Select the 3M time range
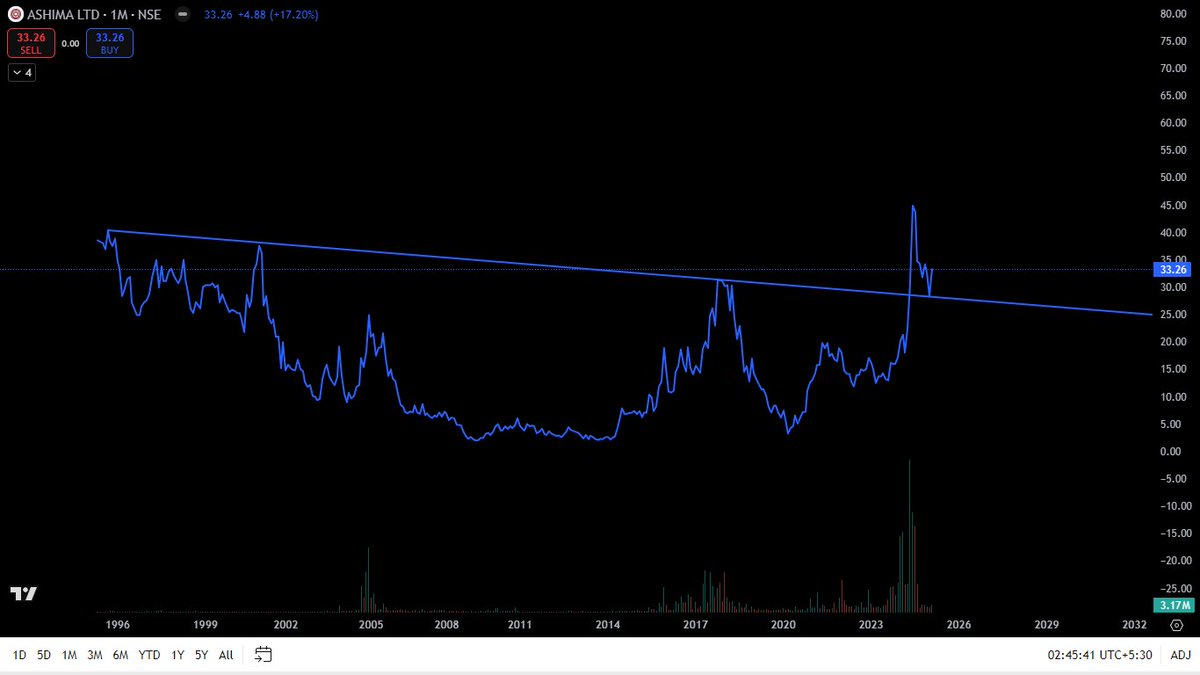Image resolution: width=1200 pixels, height=675 pixels. tap(95, 655)
